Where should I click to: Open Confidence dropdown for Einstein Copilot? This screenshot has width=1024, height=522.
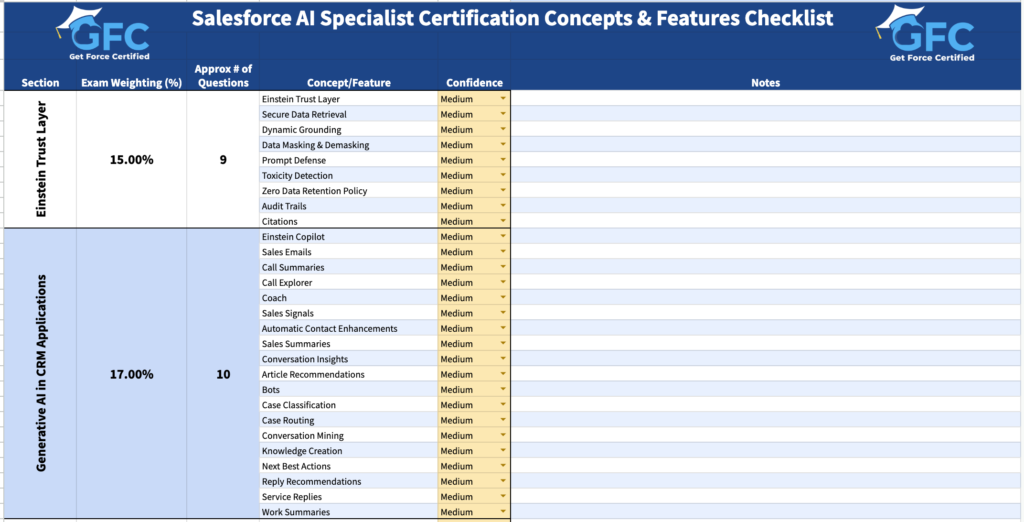pos(503,237)
